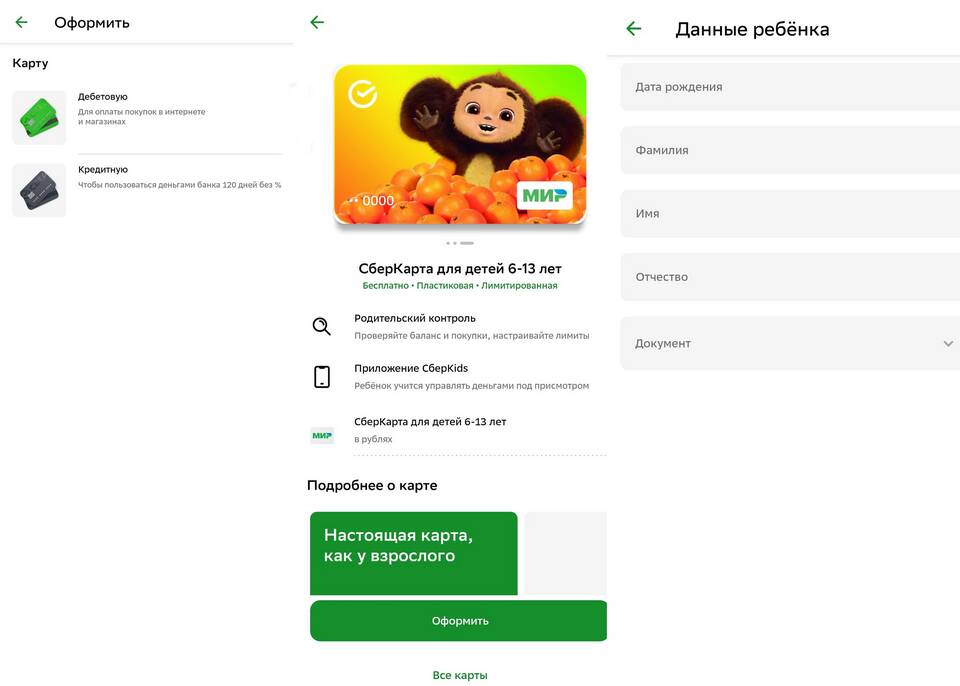Tap the Cheburashka card image

460,144
